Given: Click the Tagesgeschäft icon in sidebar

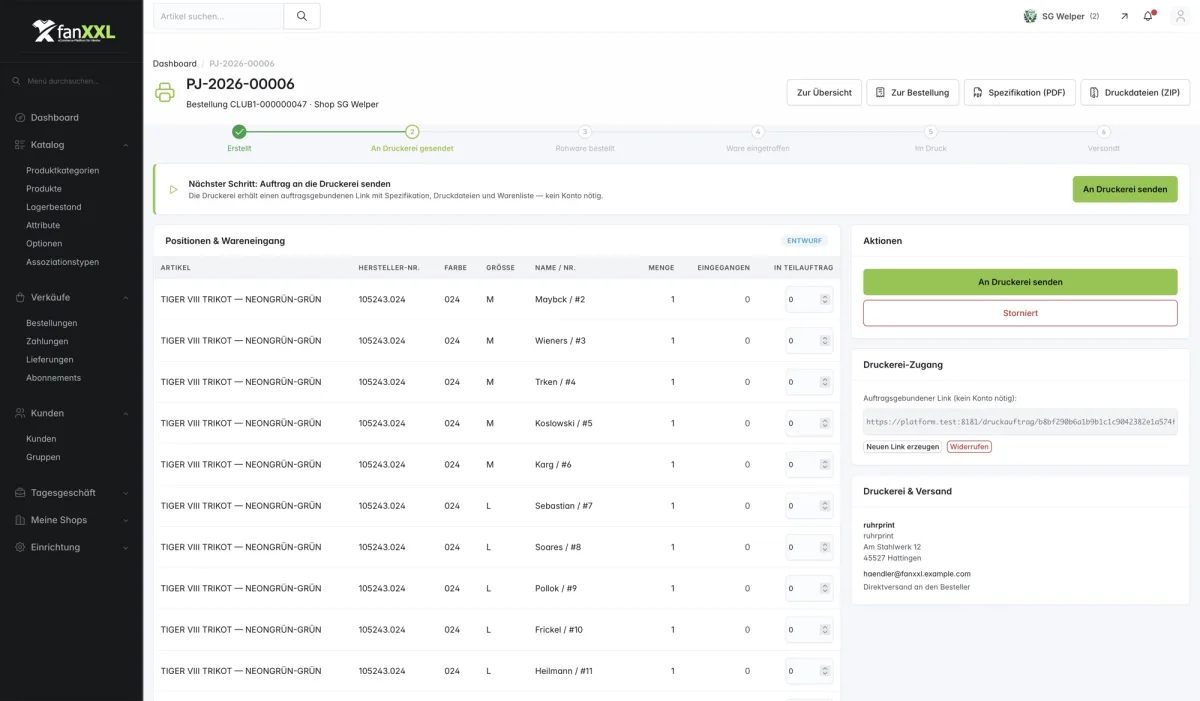Looking at the screenshot, I should tap(20, 493).
